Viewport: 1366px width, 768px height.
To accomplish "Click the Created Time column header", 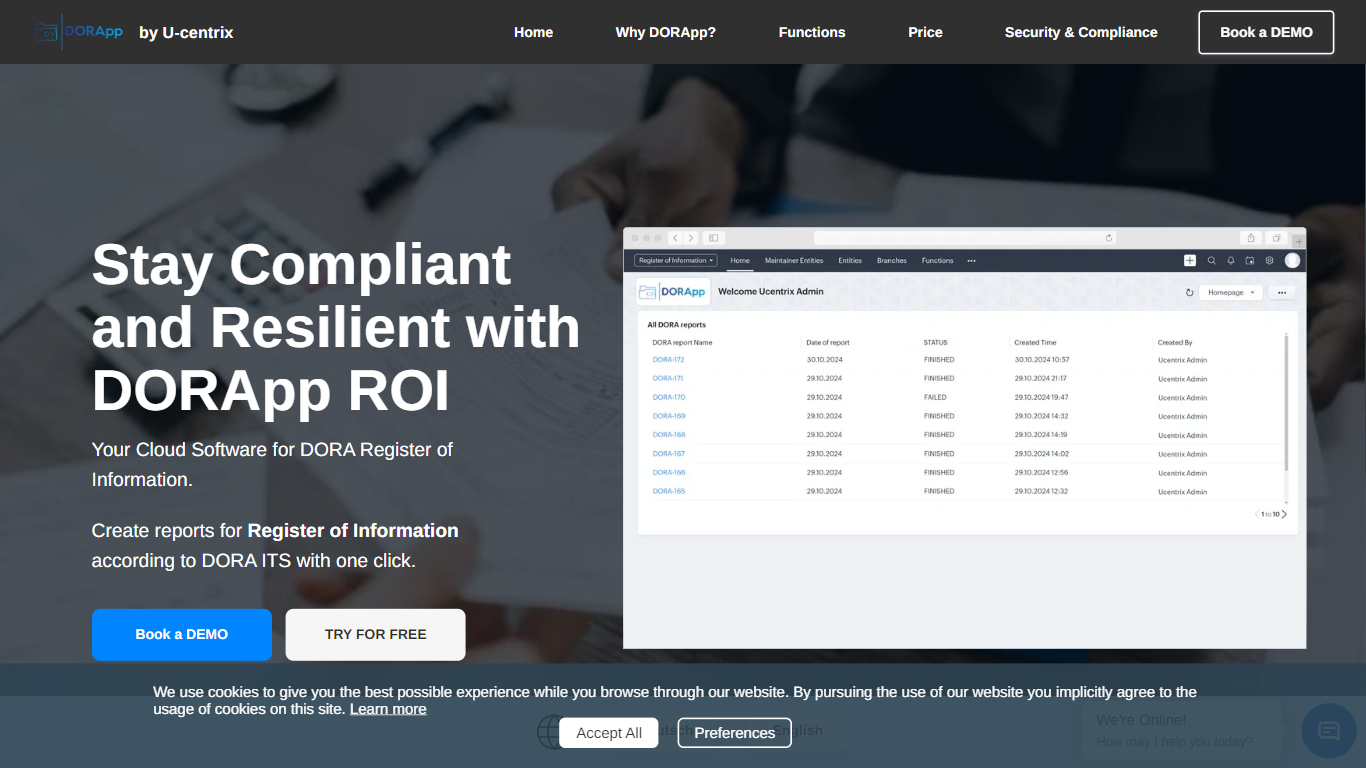I will tap(1035, 343).
